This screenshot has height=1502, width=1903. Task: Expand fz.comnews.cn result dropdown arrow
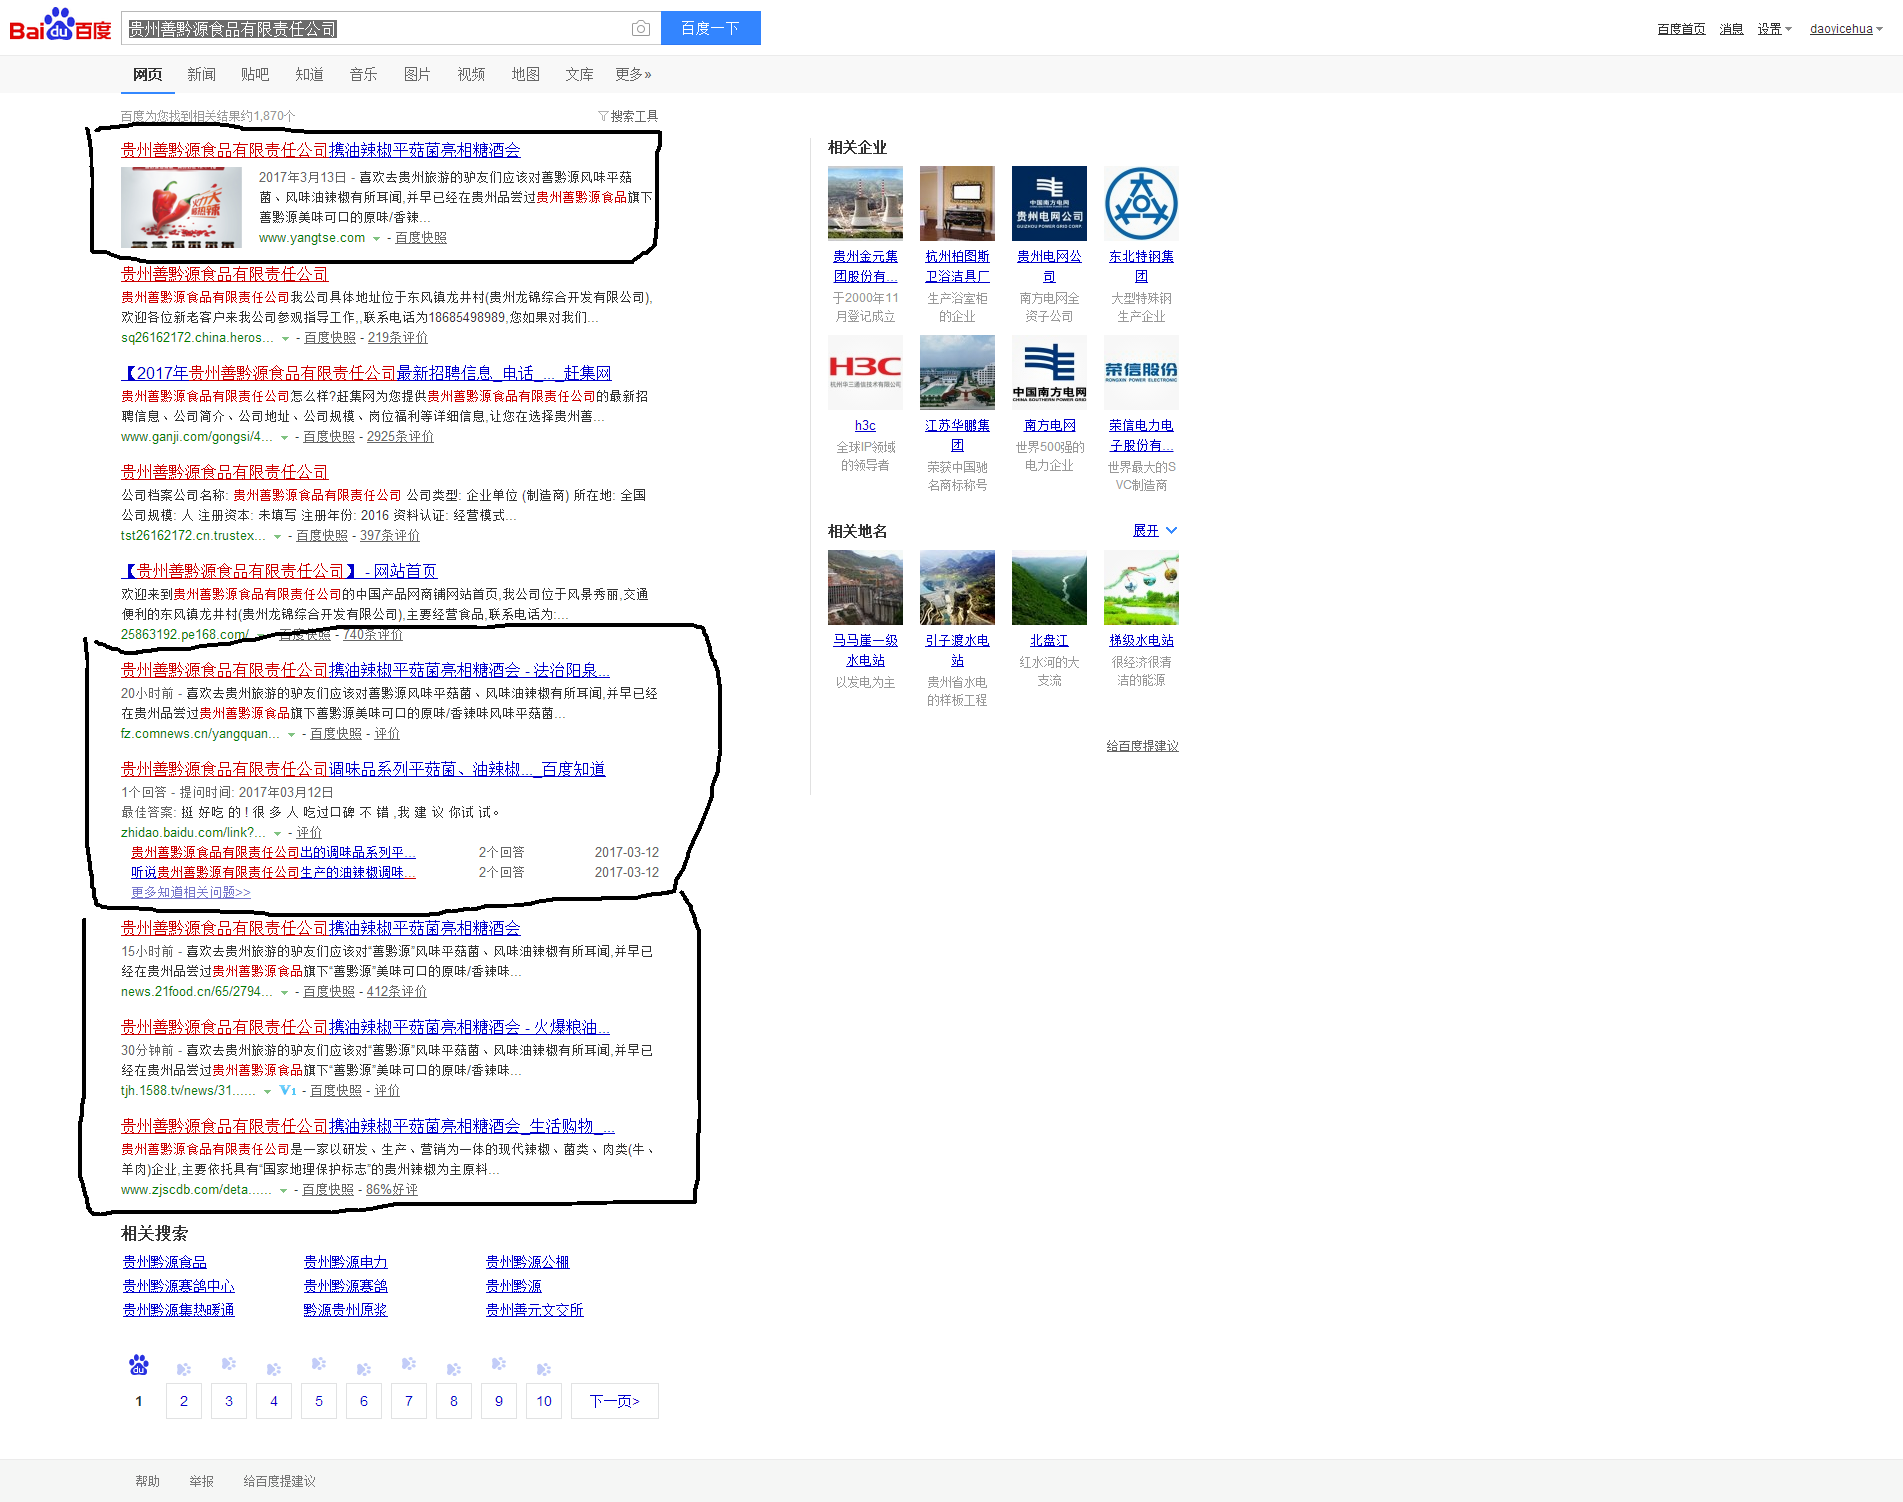(x=291, y=734)
